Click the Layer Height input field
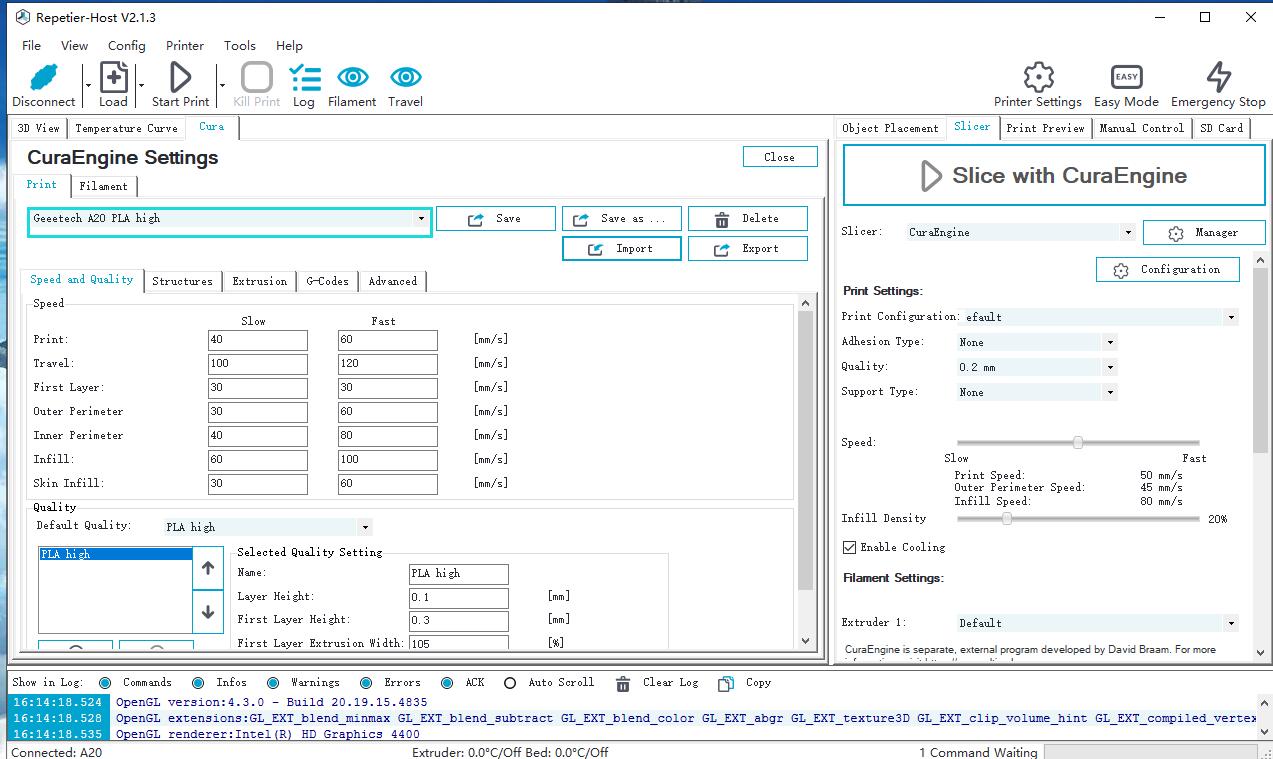The width and height of the screenshot is (1273, 759). (459, 598)
